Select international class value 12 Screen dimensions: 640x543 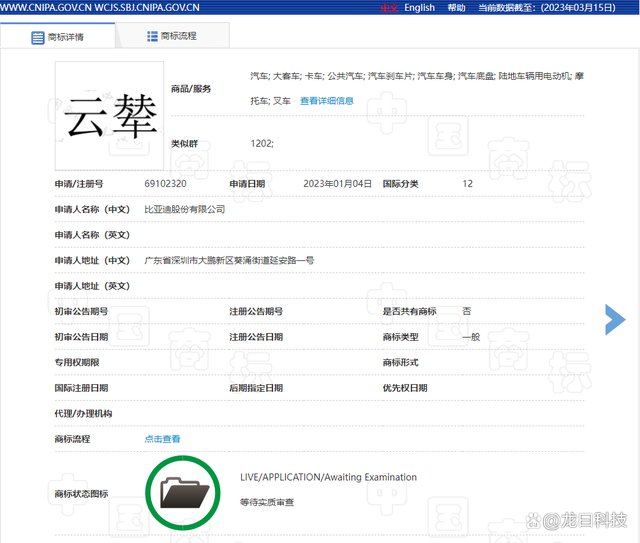click(467, 184)
